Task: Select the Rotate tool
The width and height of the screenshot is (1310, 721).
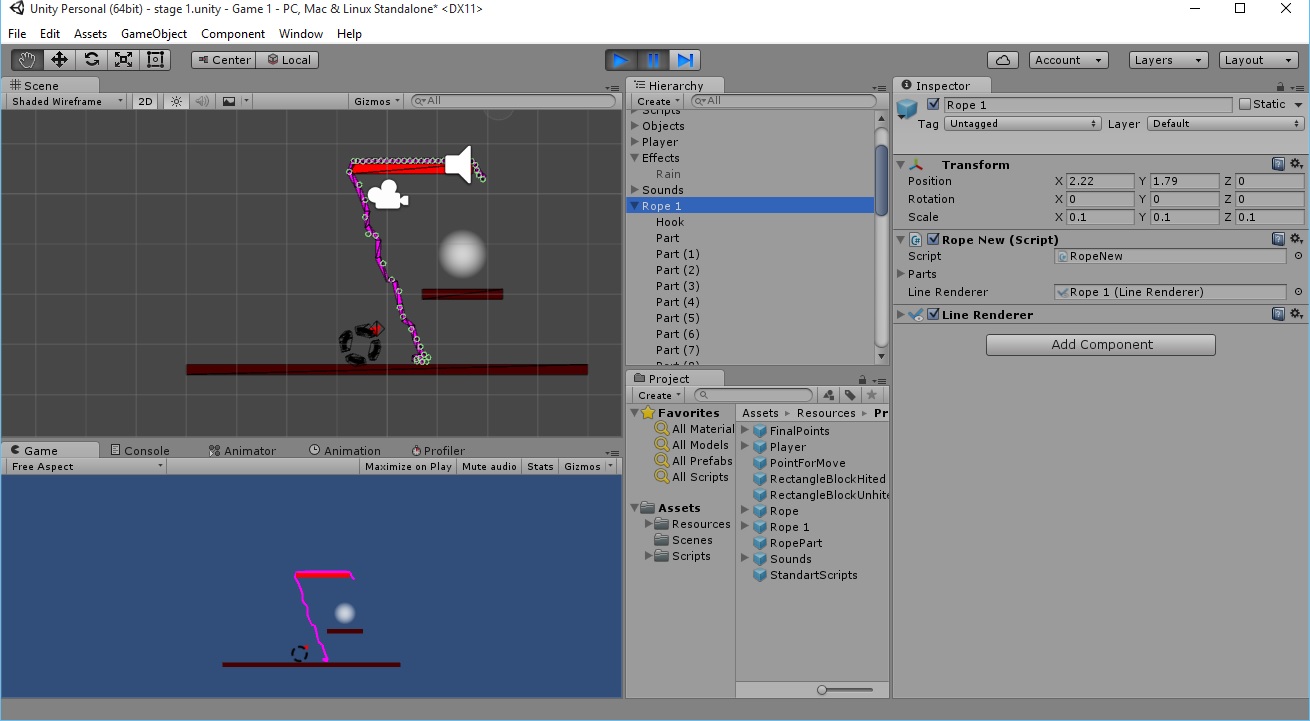Action: [91, 60]
